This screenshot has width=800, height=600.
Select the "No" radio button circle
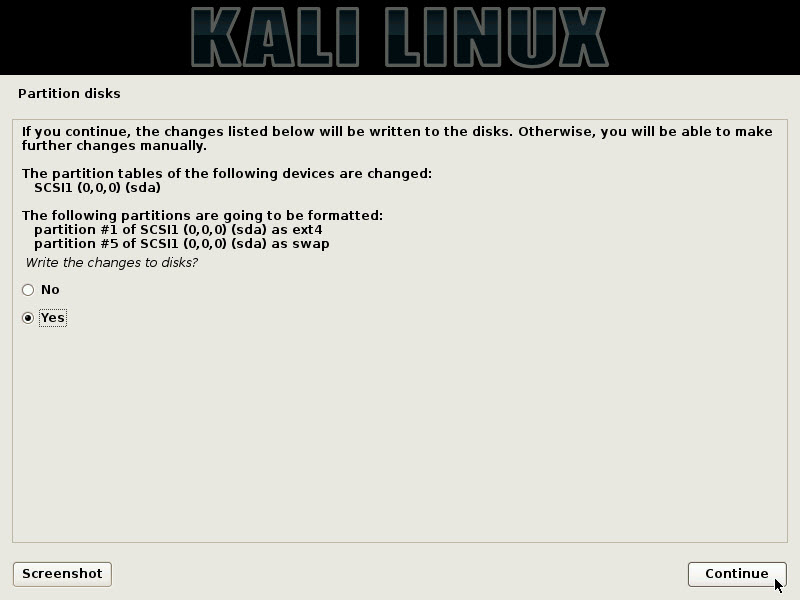point(28,290)
